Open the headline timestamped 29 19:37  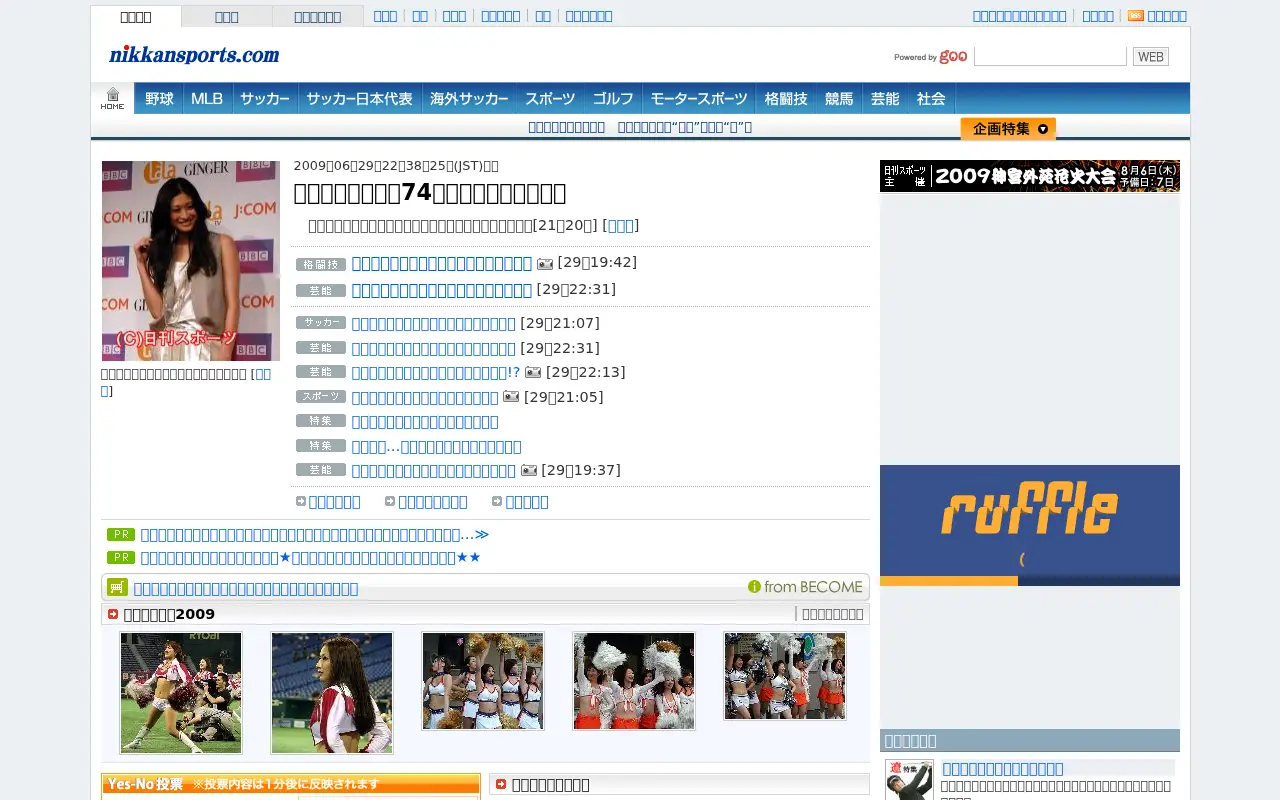click(x=434, y=470)
